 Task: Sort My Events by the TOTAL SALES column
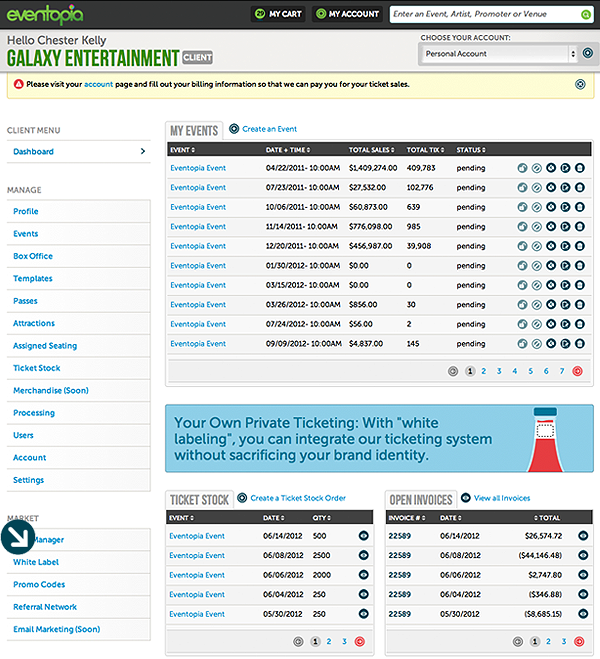point(371,150)
